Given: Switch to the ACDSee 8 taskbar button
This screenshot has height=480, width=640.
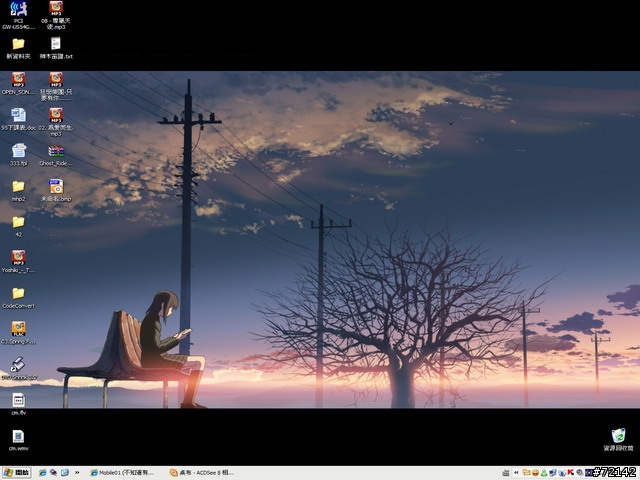Looking at the screenshot, I should 202,473.
